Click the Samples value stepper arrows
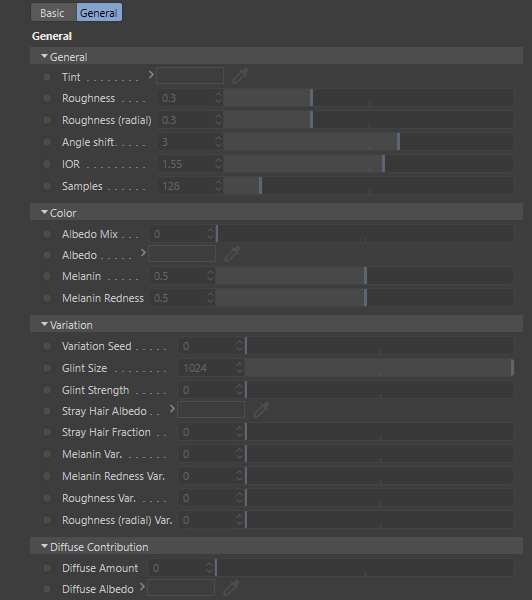Image resolution: width=532 pixels, height=600 pixels. tap(218, 186)
